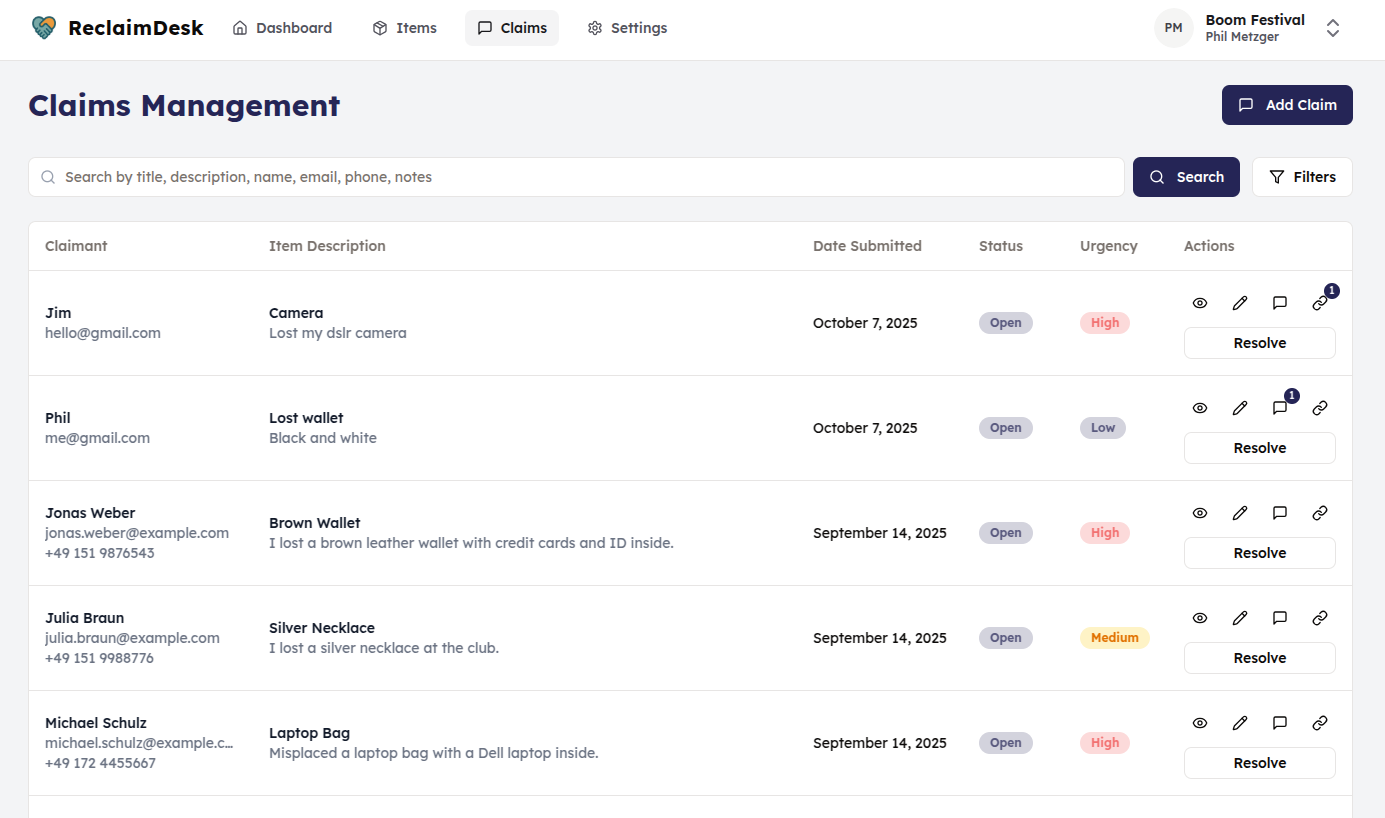Resolve Jonas Weber's brown wallet claim
This screenshot has height=818, width=1385.
click(1259, 552)
